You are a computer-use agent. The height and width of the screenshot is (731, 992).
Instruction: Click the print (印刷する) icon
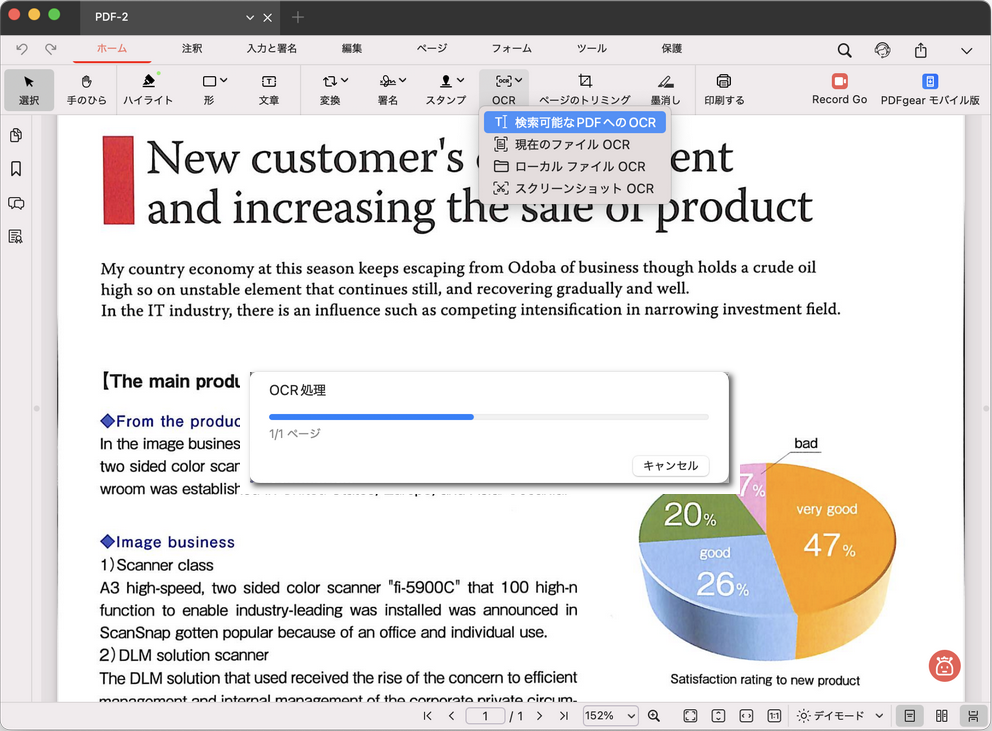click(724, 89)
